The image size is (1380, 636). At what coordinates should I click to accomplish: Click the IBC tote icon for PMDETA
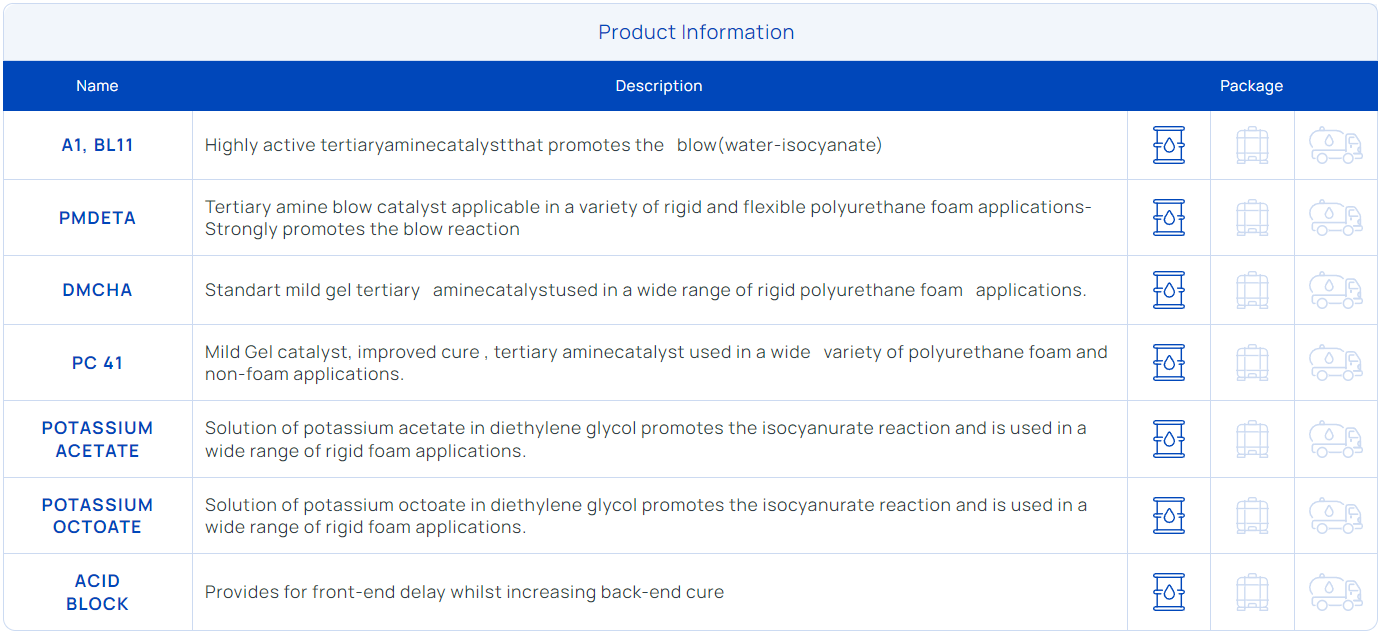click(x=1252, y=217)
